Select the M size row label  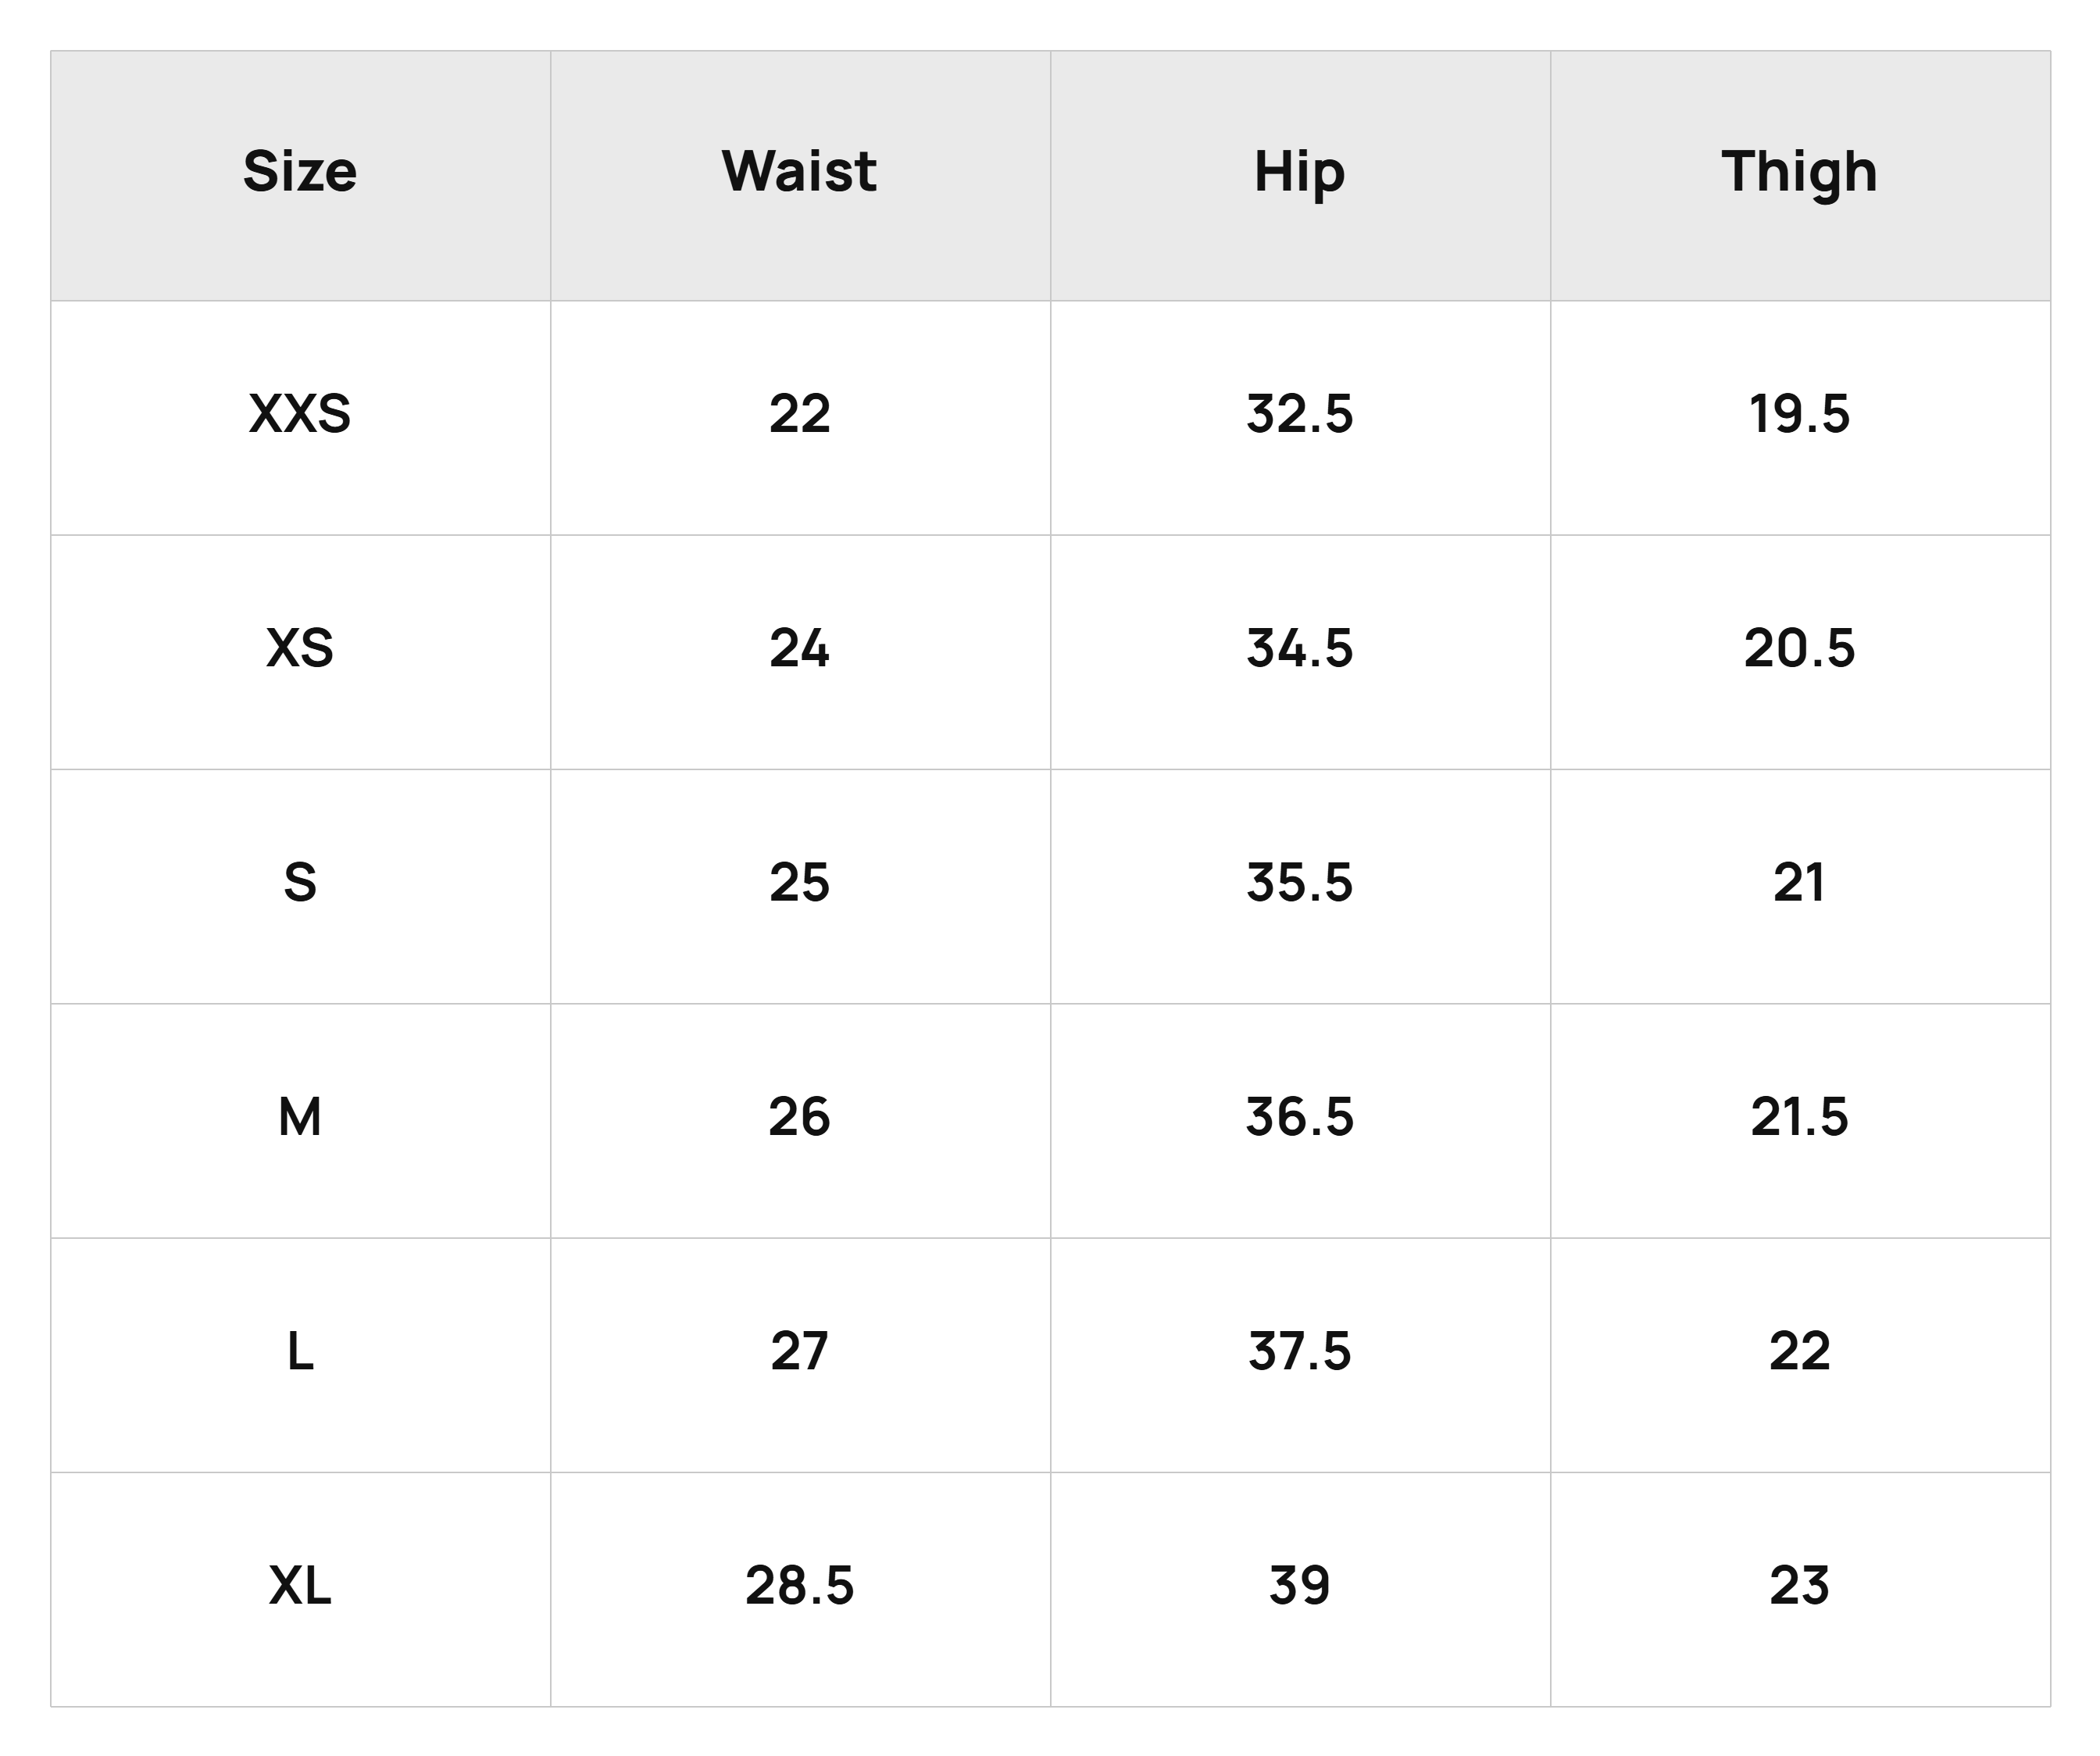point(300,1120)
